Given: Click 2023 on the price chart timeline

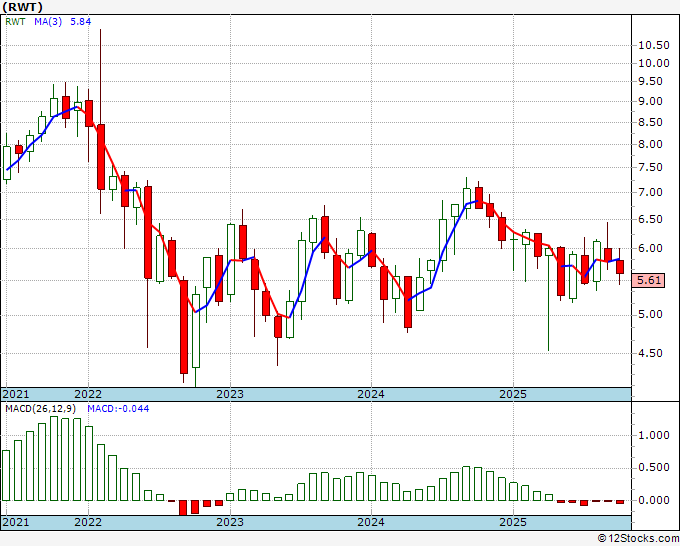Looking at the screenshot, I should coord(230,394).
